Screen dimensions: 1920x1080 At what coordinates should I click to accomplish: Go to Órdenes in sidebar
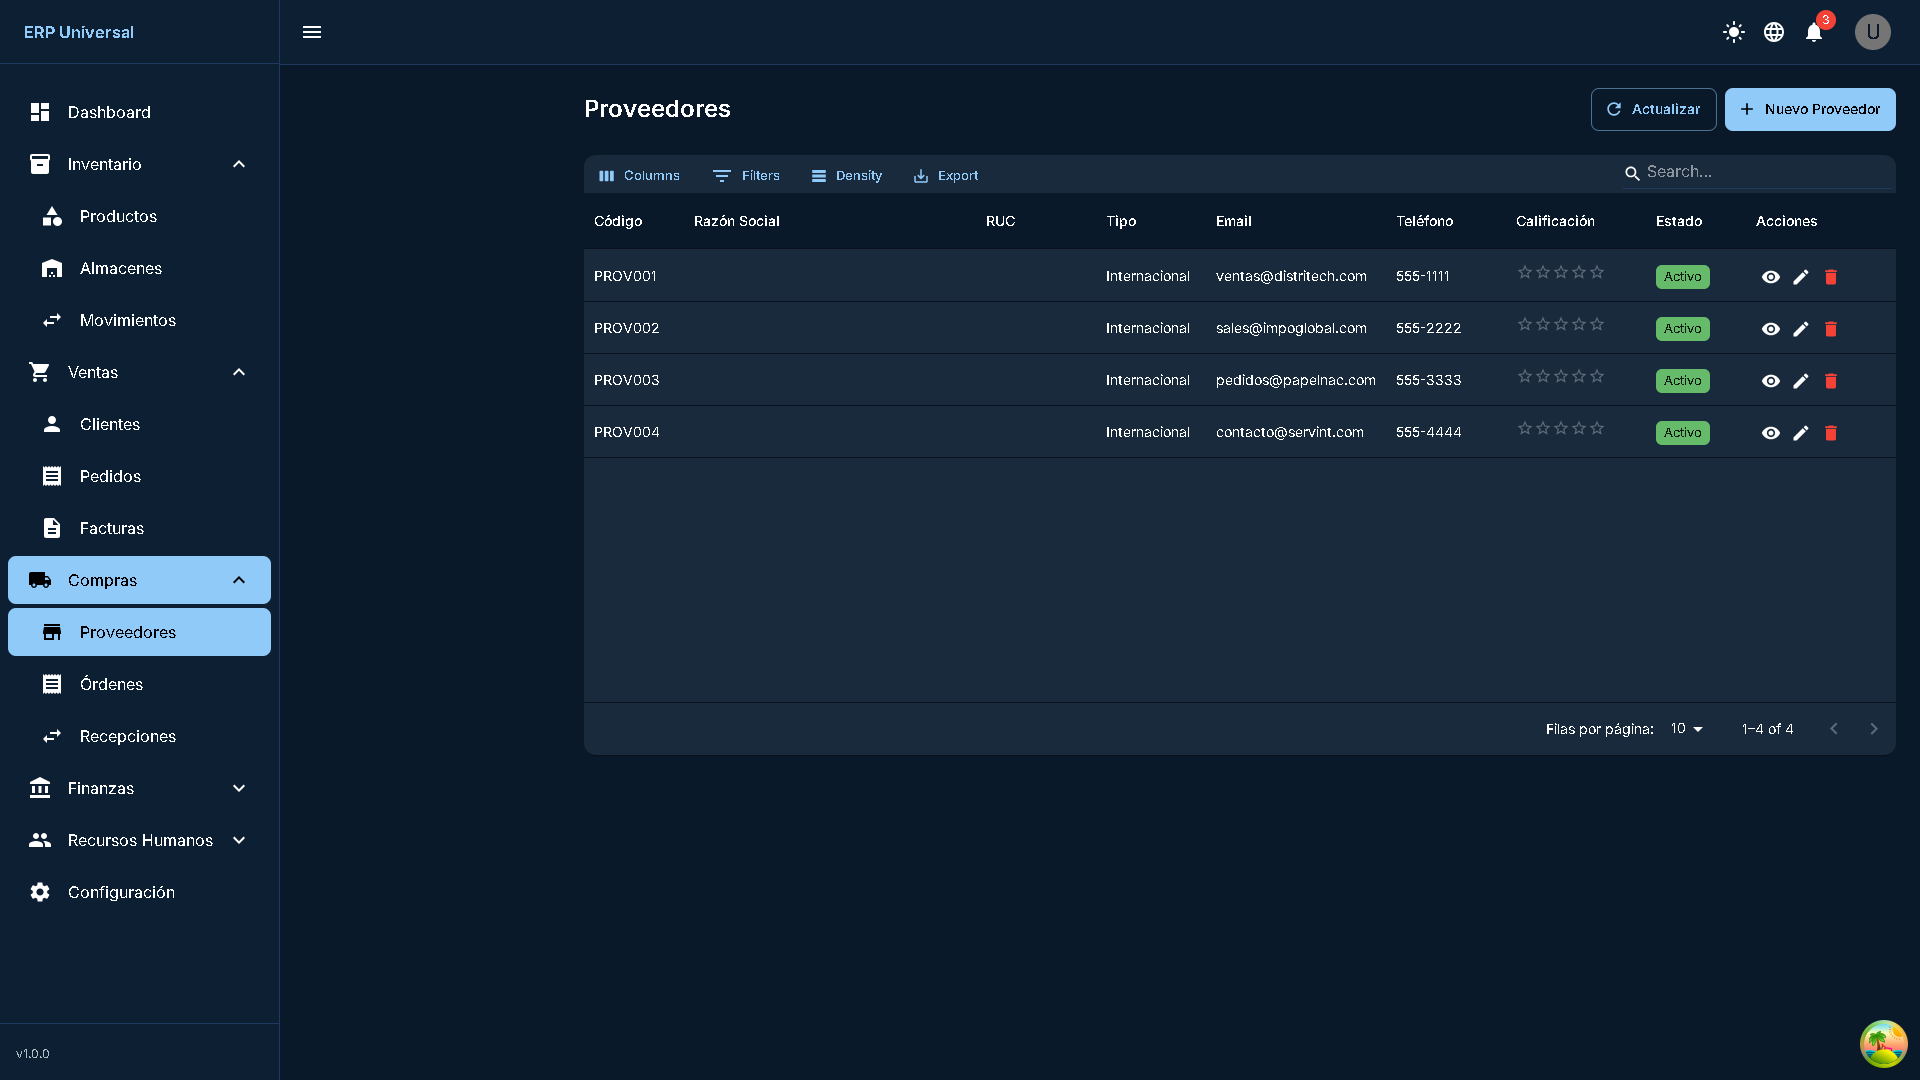(111, 684)
